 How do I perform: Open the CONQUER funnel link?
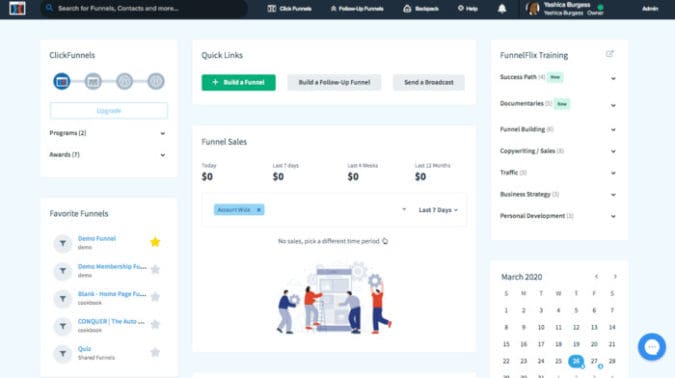pyautogui.click(x=111, y=322)
